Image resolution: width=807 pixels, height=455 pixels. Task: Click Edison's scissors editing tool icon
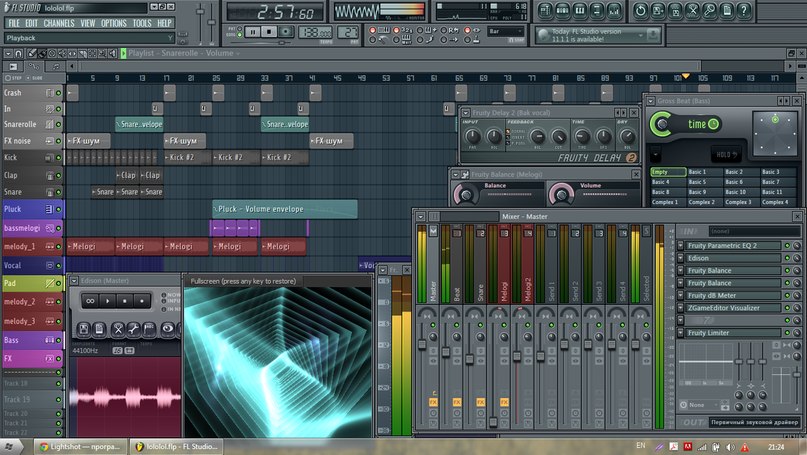118,329
